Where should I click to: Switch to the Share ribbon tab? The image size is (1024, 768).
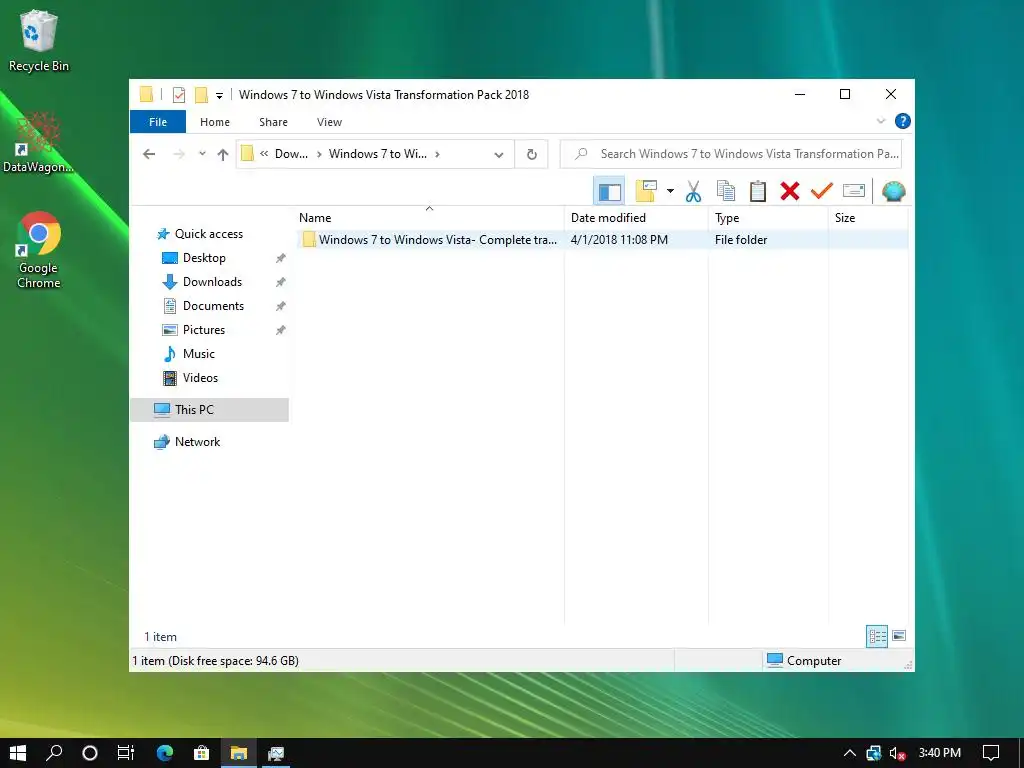273,122
